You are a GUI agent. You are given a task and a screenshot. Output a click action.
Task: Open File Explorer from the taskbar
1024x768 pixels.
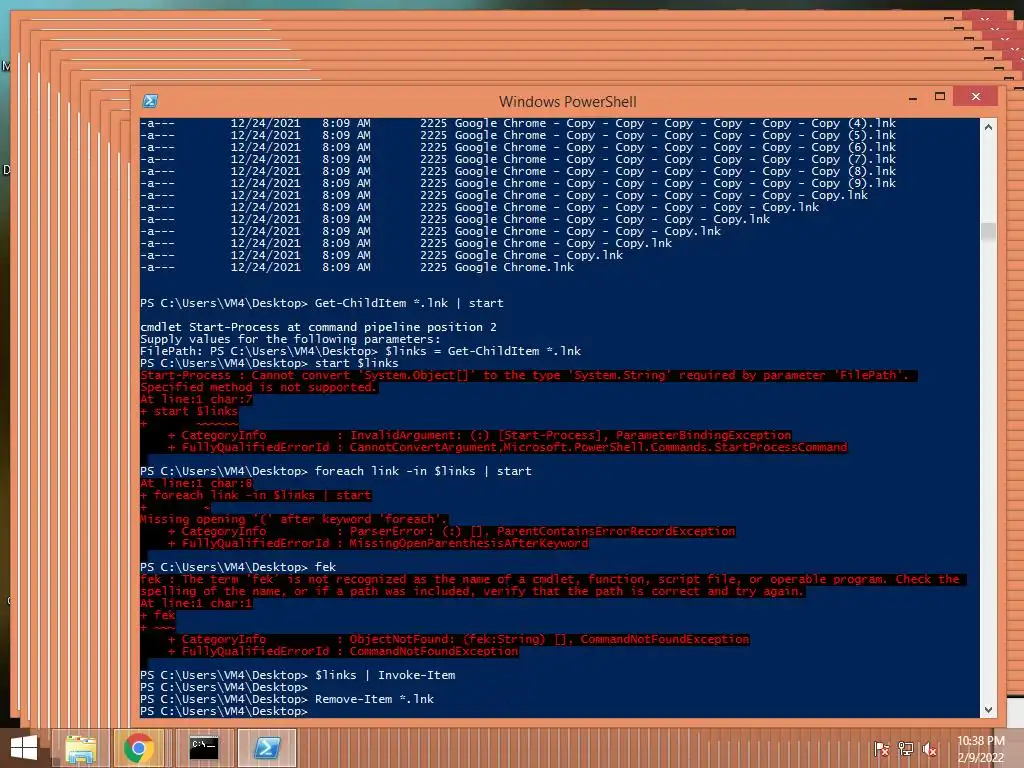tap(80, 748)
